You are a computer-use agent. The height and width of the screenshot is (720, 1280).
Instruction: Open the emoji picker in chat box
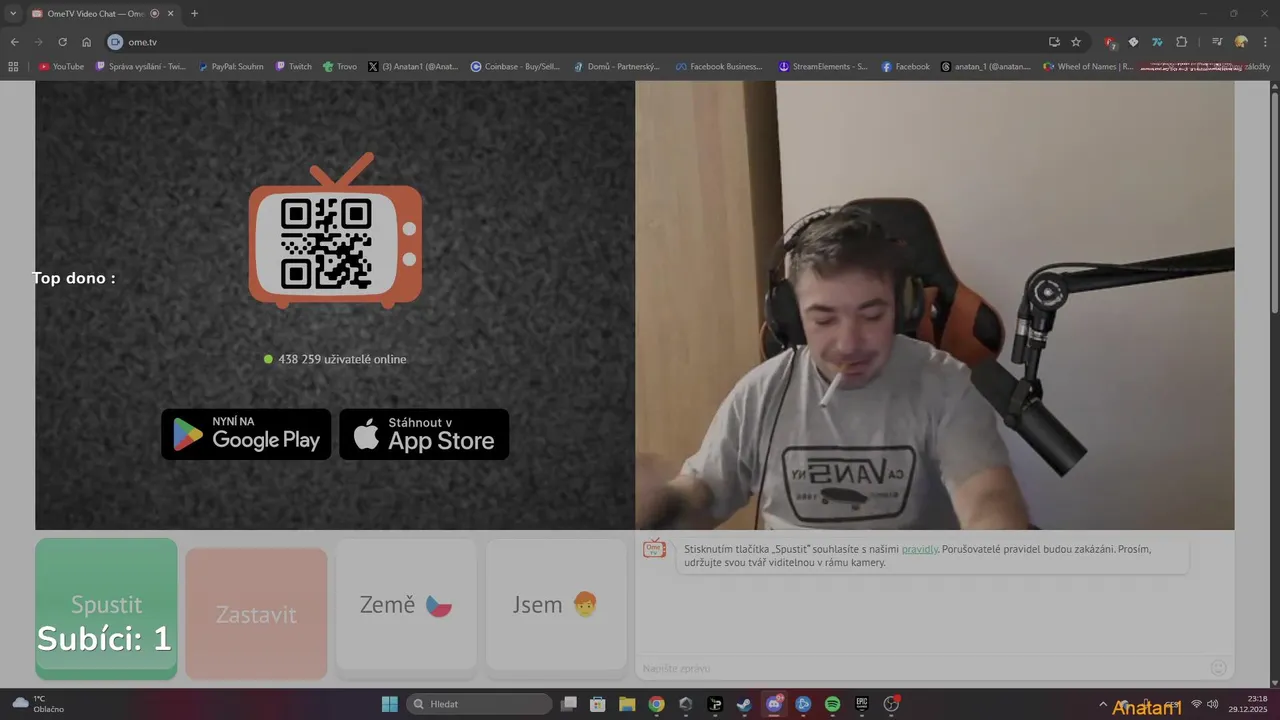coord(1218,667)
